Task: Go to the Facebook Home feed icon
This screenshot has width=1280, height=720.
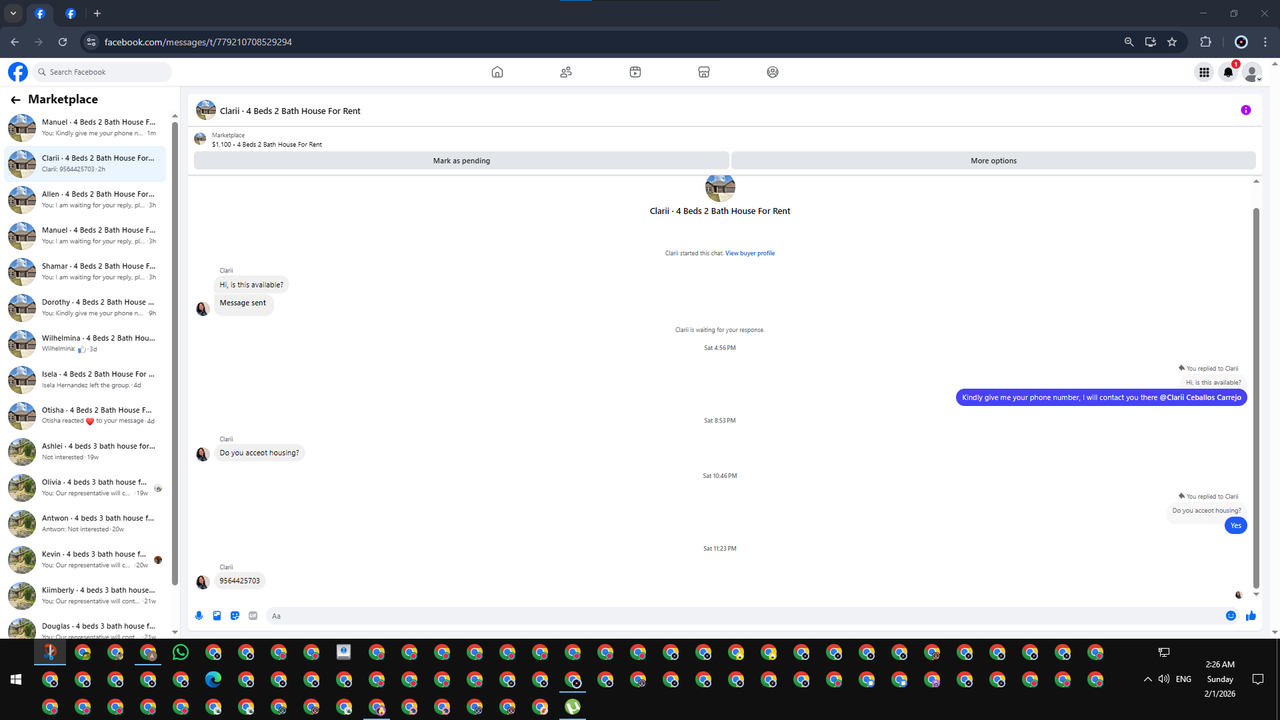Action: (497, 72)
